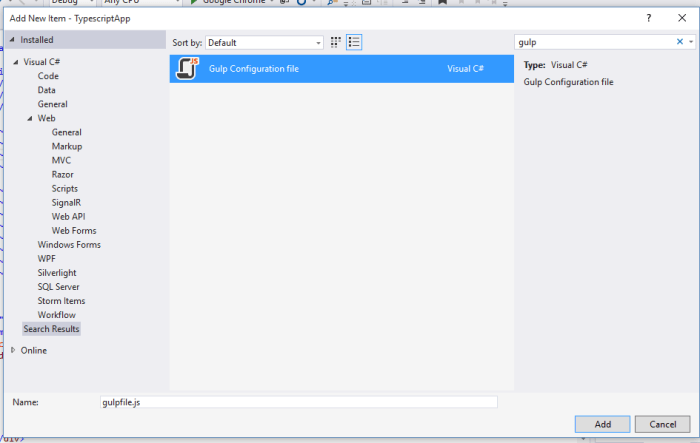Select SQL Server category
Viewport: 700px width, 443px height.
point(58,287)
